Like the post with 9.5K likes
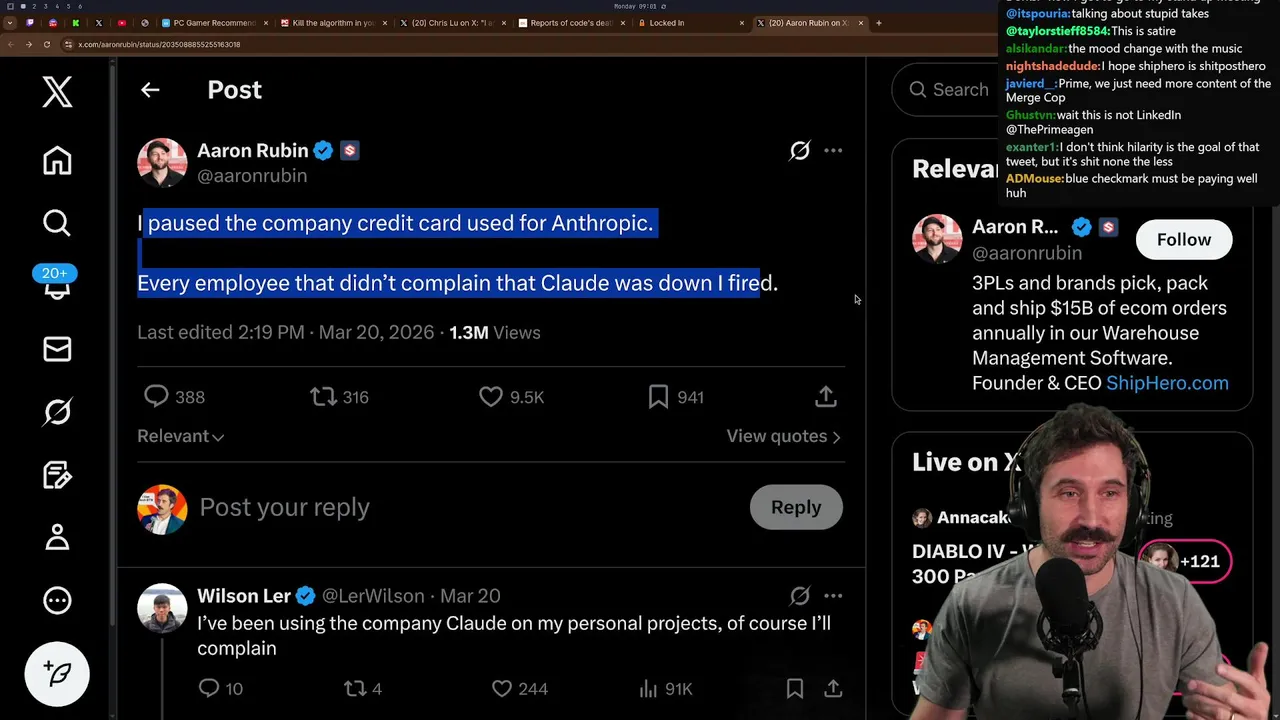 (x=491, y=397)
